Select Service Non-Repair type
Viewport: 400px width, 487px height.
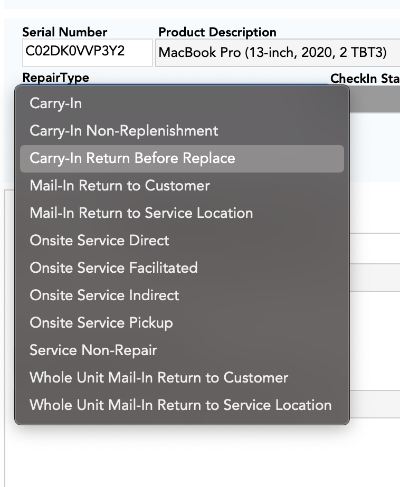pos(182,350)
